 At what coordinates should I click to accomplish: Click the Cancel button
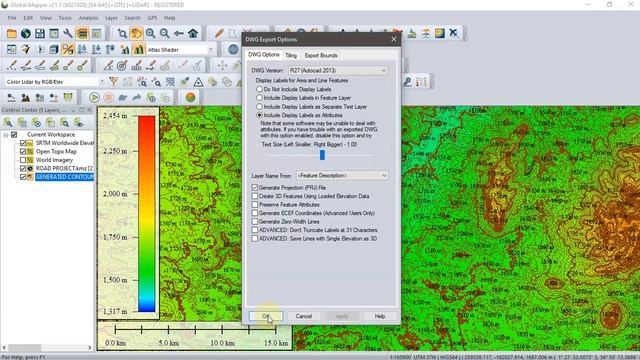coord(304,316)
